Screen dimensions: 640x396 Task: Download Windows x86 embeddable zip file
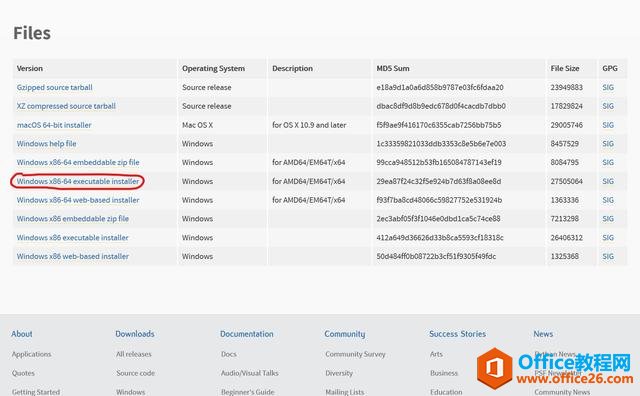click(73, 219)
